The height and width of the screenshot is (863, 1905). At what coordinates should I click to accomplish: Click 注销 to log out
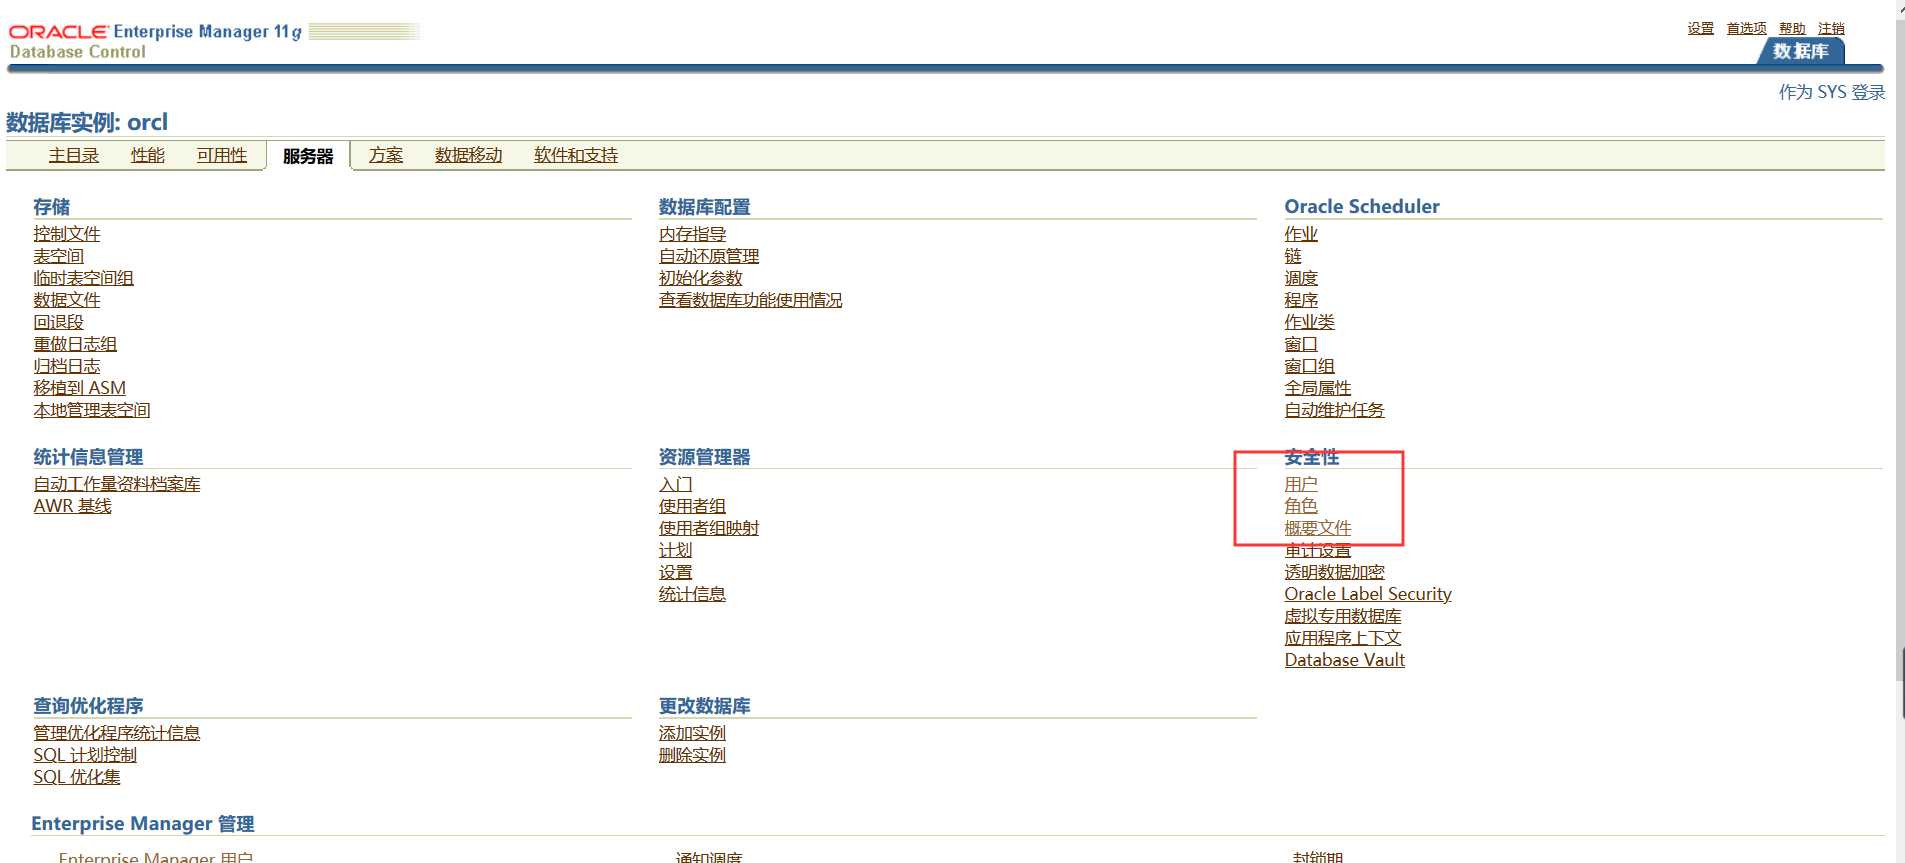1831,28
